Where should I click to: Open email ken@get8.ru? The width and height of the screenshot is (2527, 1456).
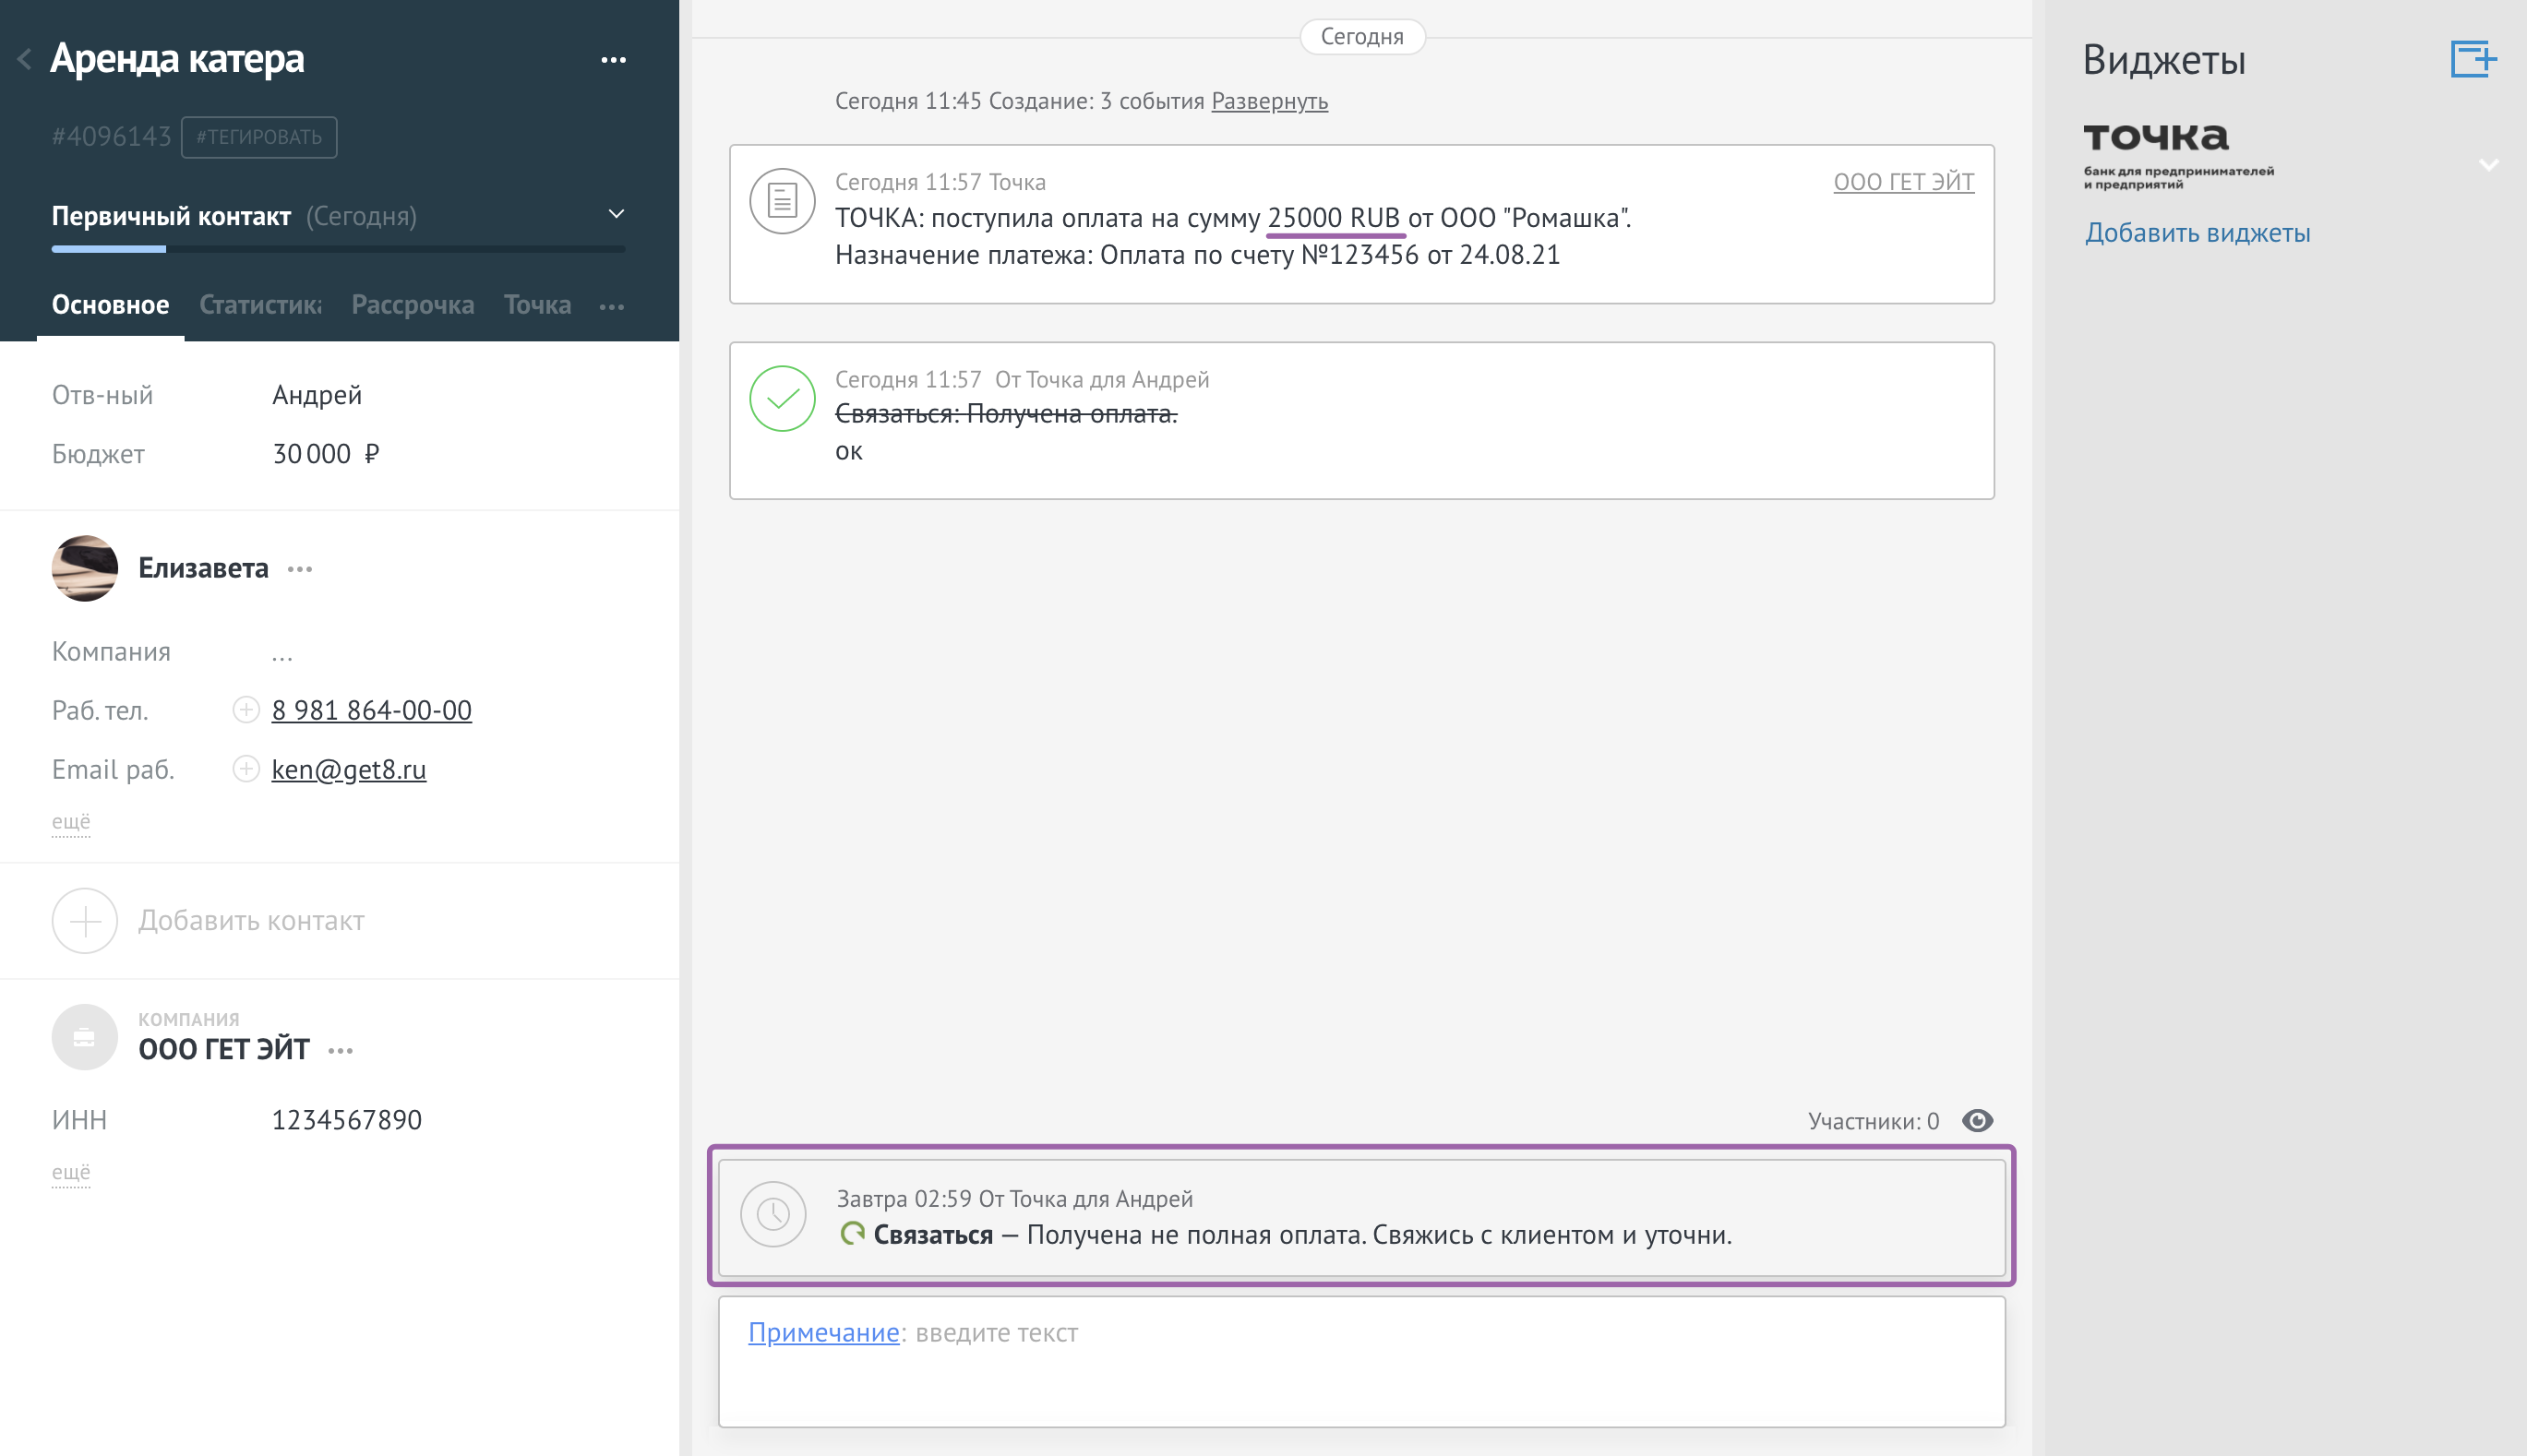pos(349,769)
